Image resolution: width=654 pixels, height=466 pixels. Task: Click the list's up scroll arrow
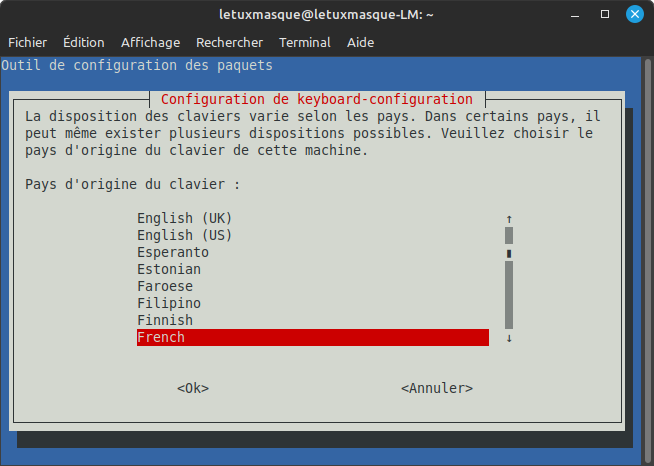[509, 219]
